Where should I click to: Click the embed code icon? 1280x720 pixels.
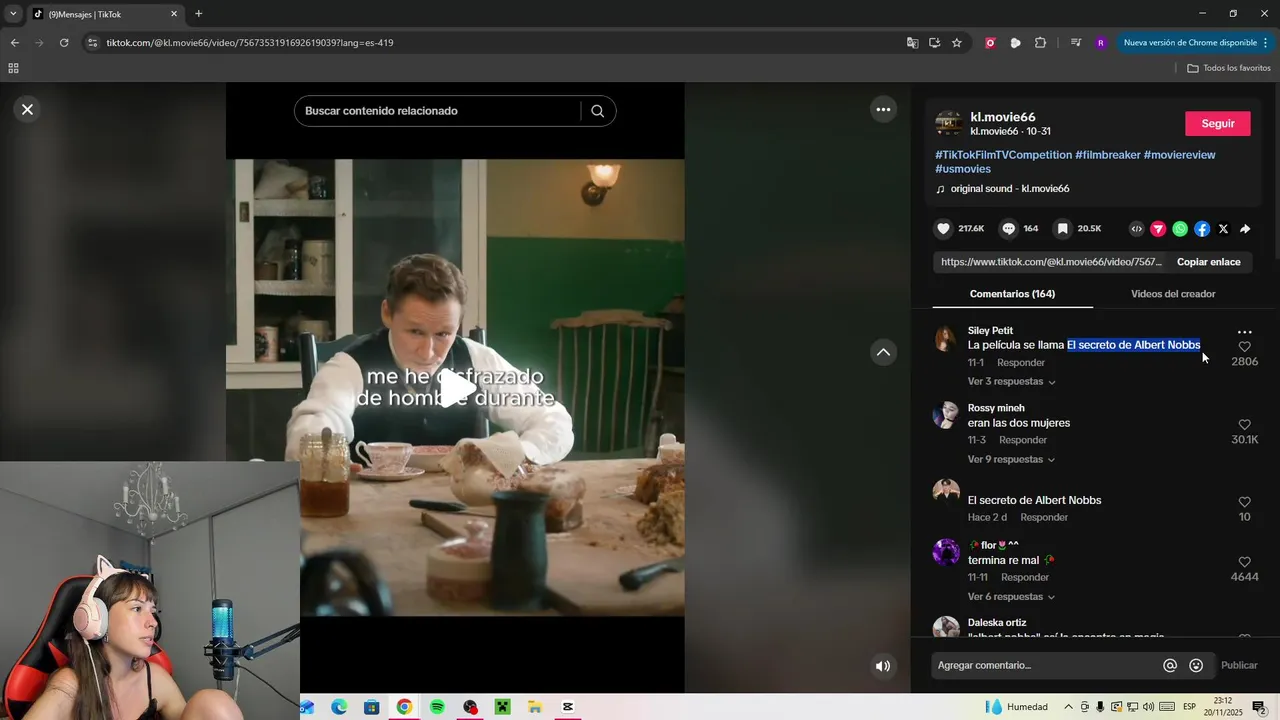coord(1136,229)
